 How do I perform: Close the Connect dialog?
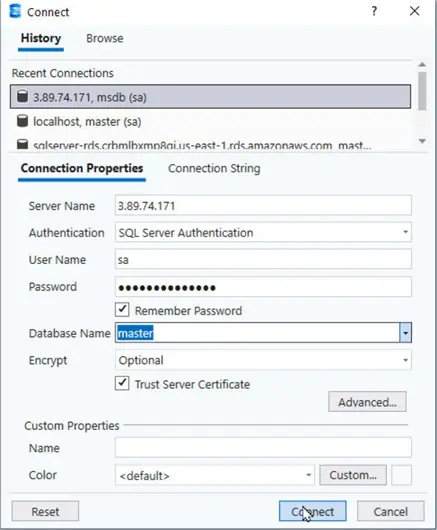(x=414, y=11)
